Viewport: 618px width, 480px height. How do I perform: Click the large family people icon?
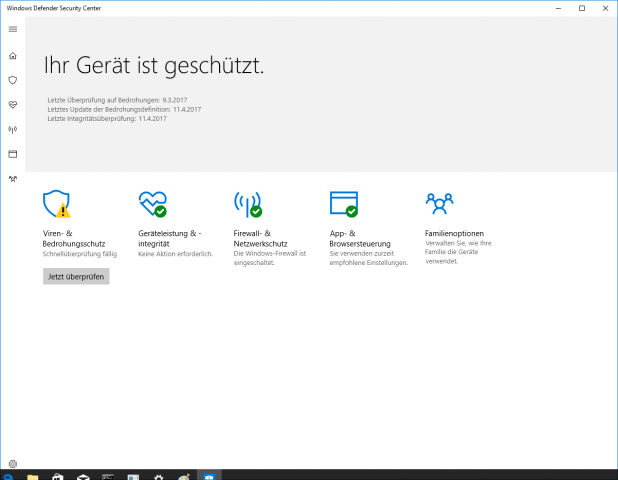pyautogui.click(x=439, y=203)
